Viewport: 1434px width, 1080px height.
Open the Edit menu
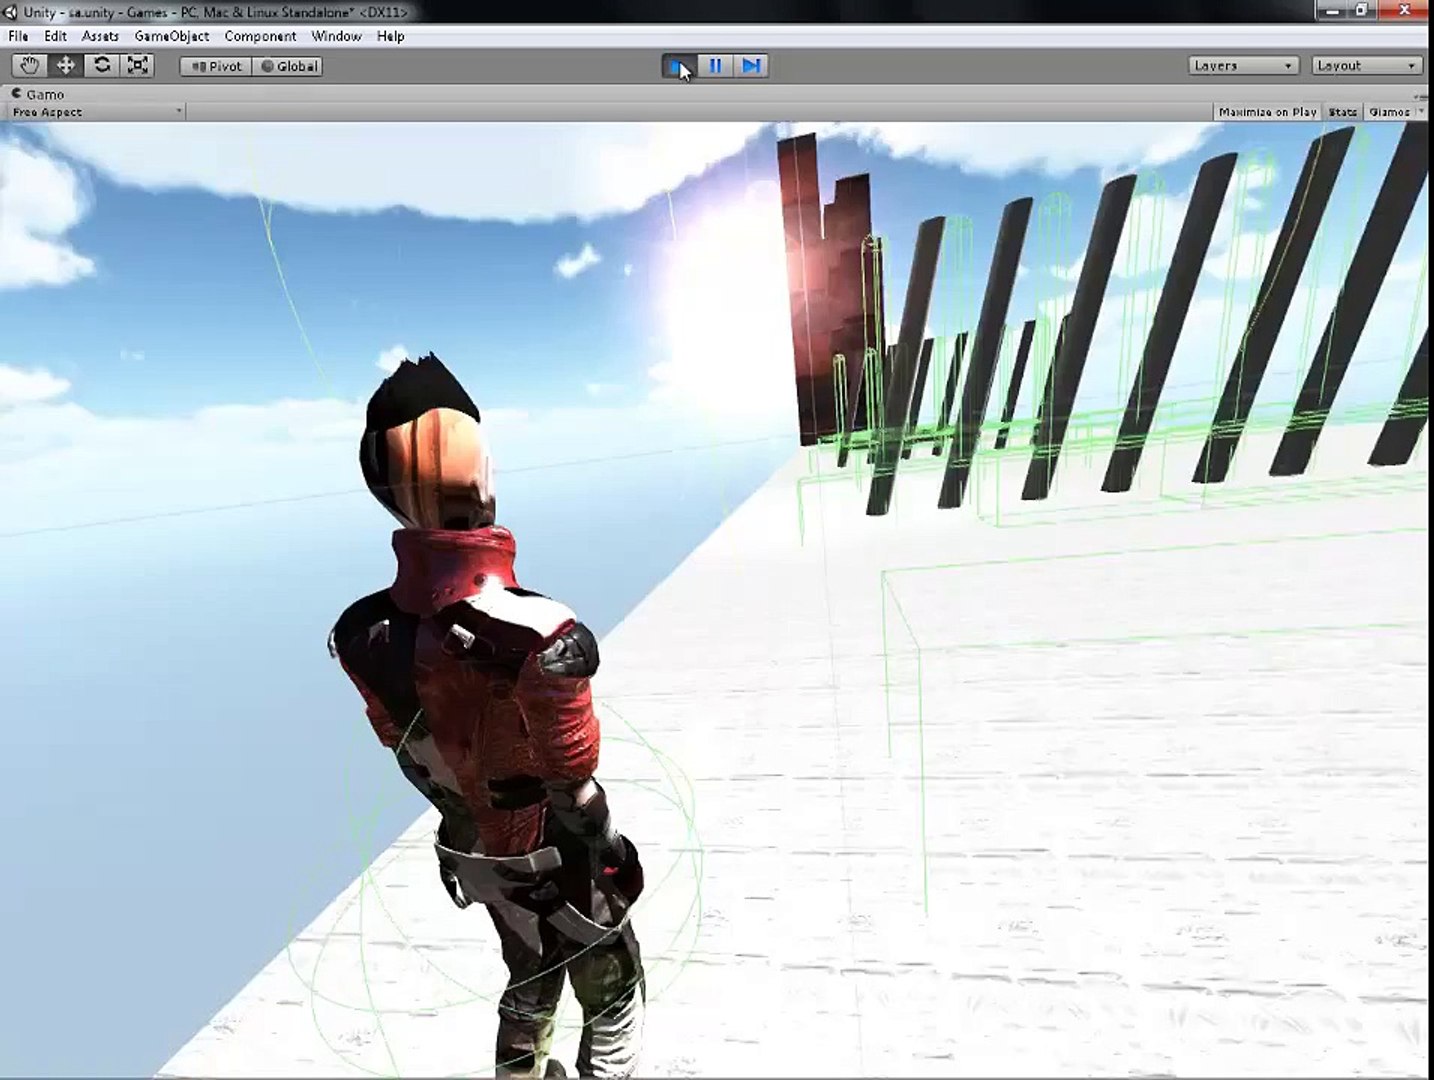click(55, 36)
